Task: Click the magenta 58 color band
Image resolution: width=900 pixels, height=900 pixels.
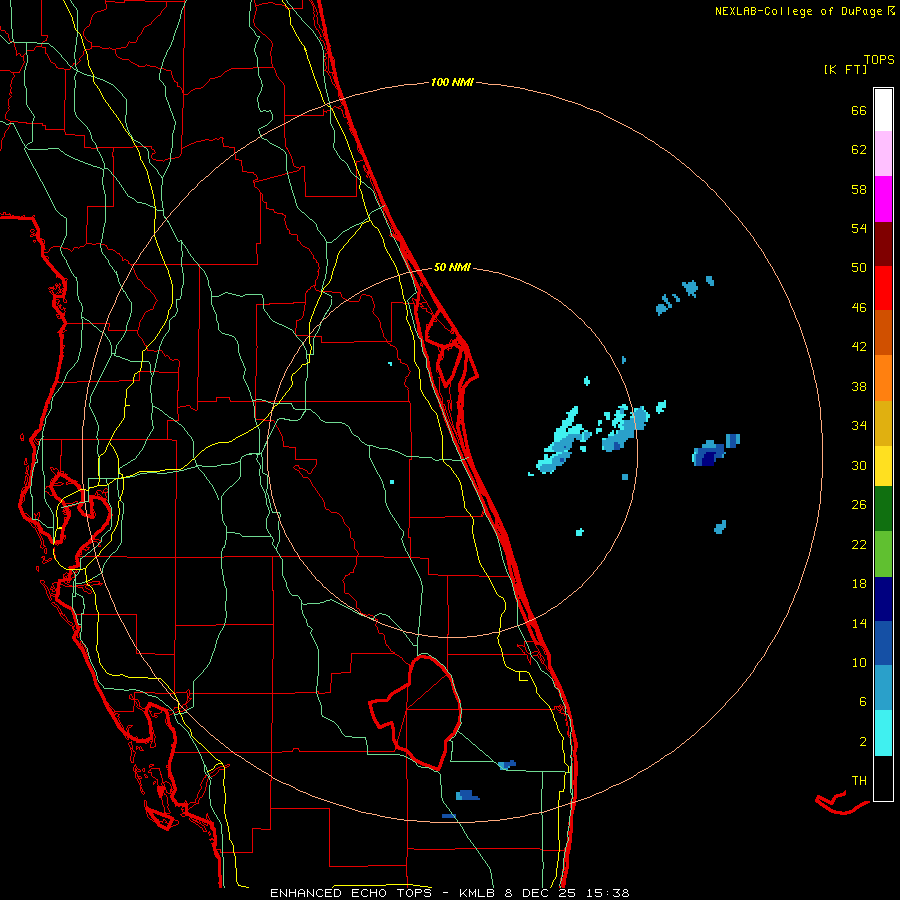Action: coord(883,199)
